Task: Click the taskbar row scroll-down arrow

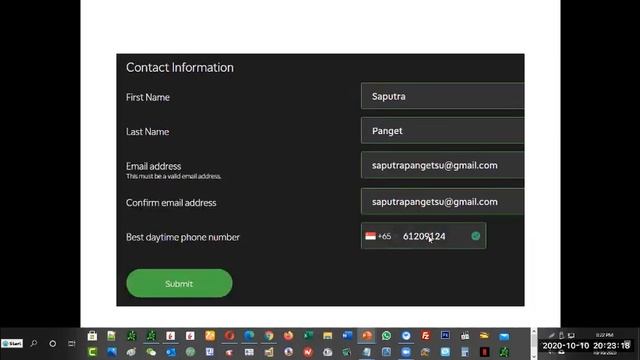Action: (533, 356)
